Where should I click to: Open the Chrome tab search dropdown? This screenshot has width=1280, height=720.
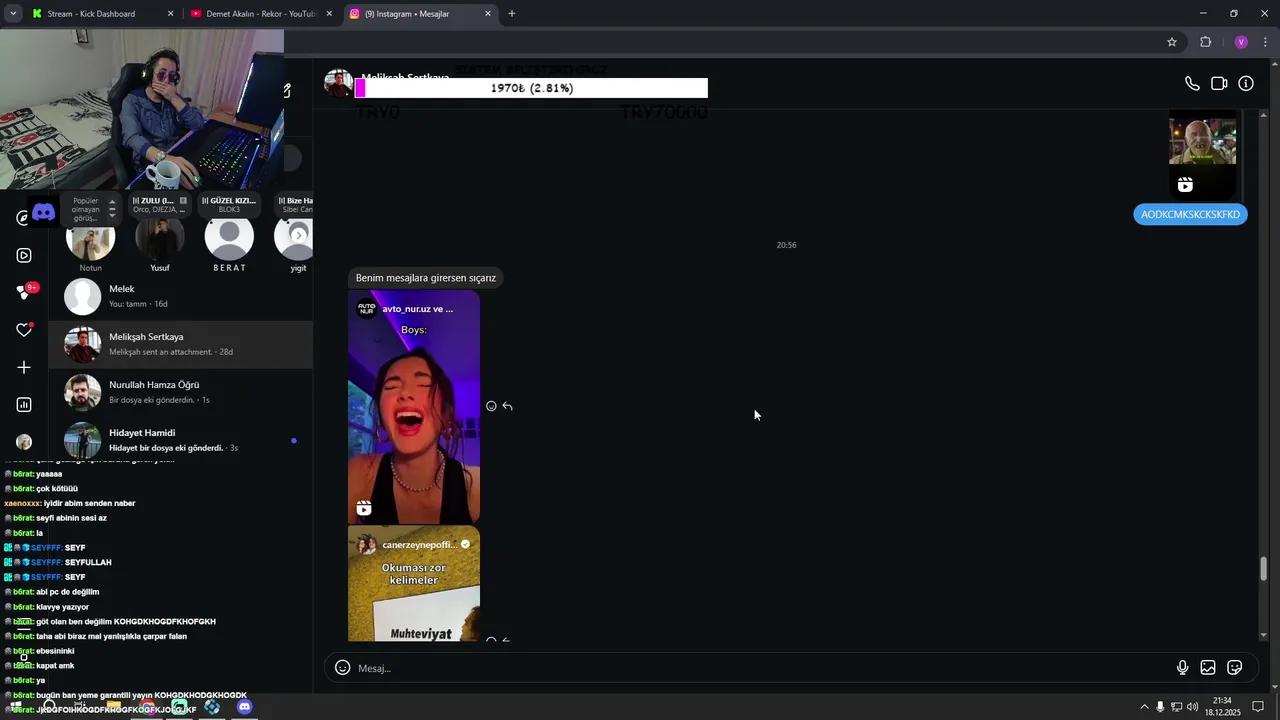click(13, 14)
